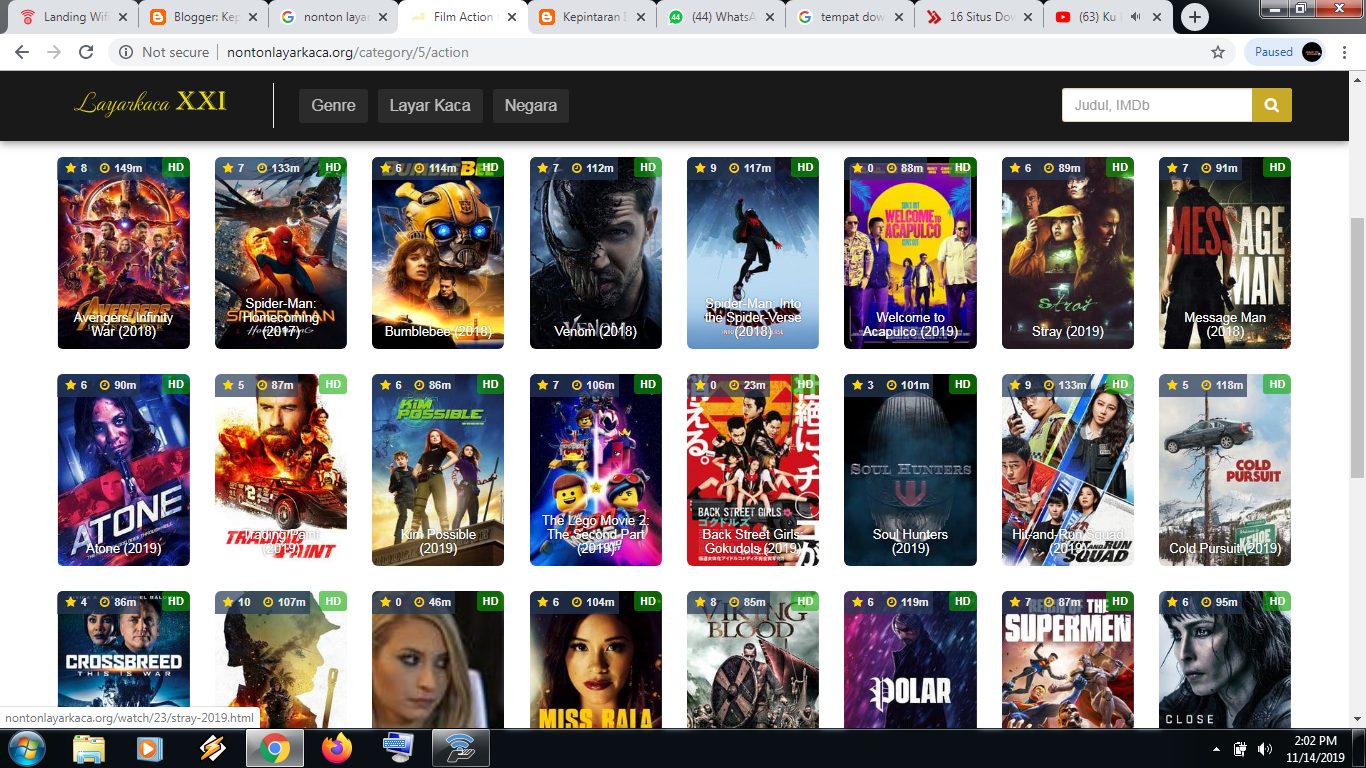The image size is (1366, 768).
Task: Open a new tab with plus button
Action: (x=1194, y=17)
